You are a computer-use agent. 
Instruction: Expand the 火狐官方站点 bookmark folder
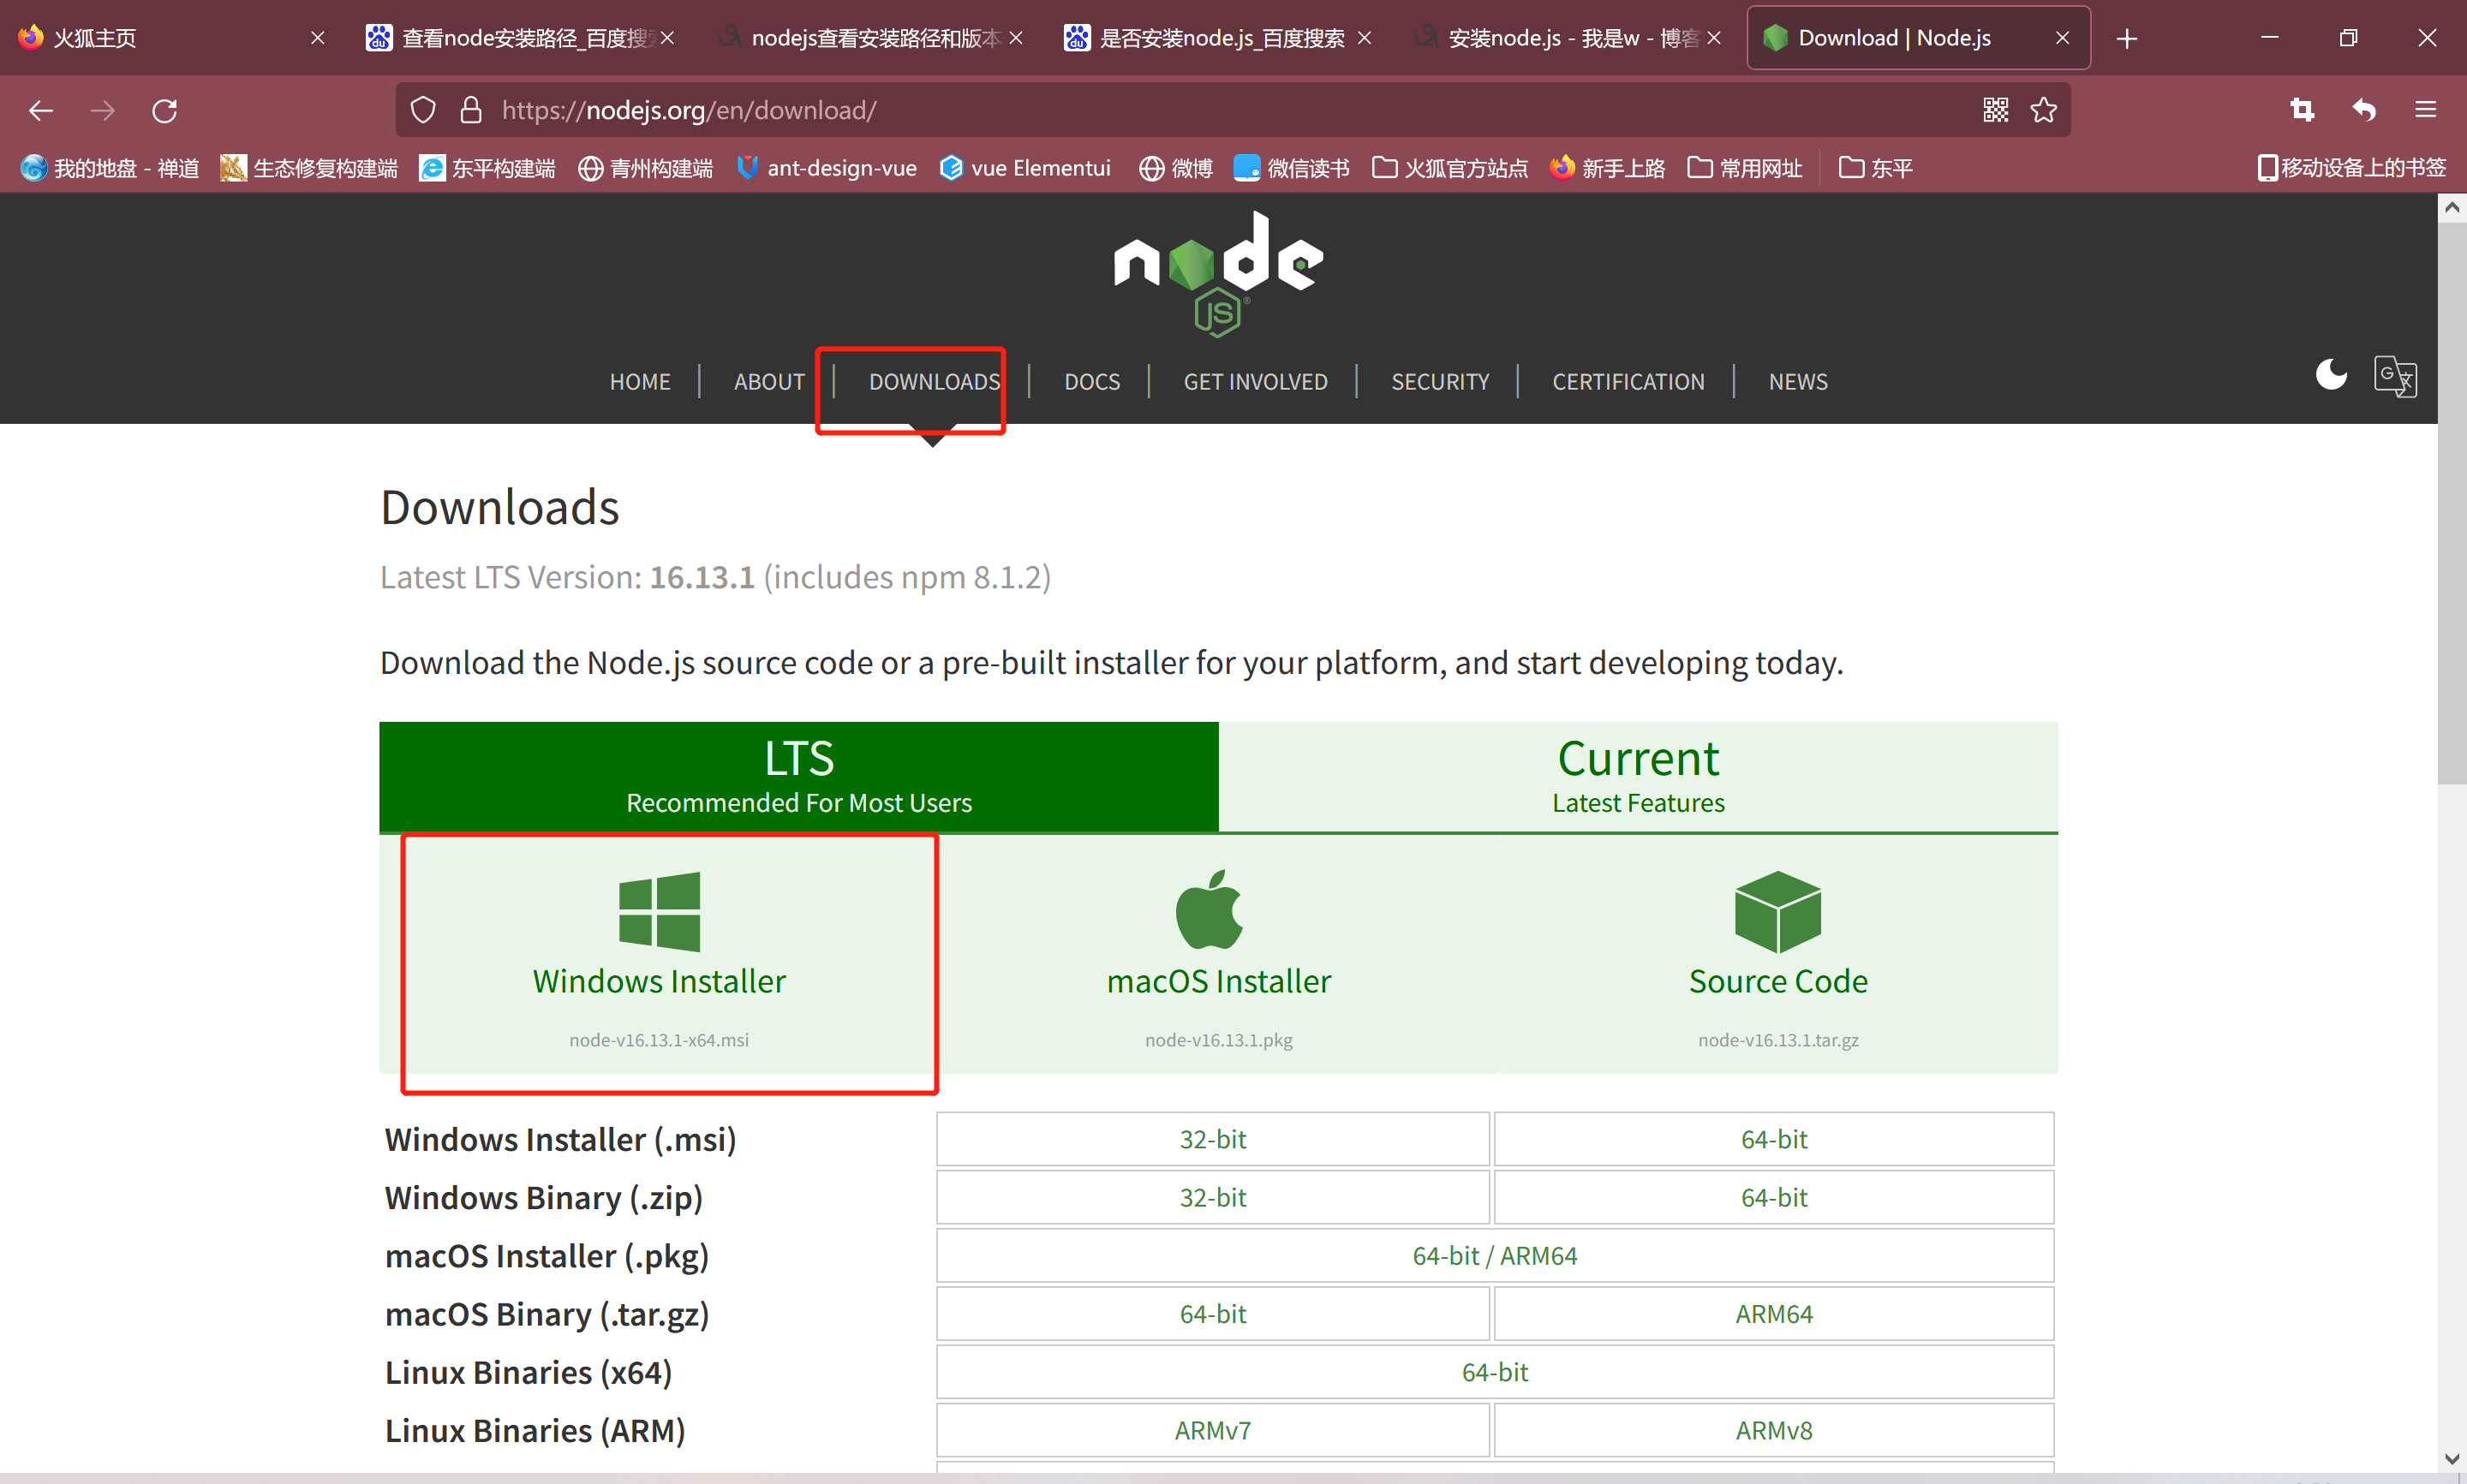[1450, 168]
